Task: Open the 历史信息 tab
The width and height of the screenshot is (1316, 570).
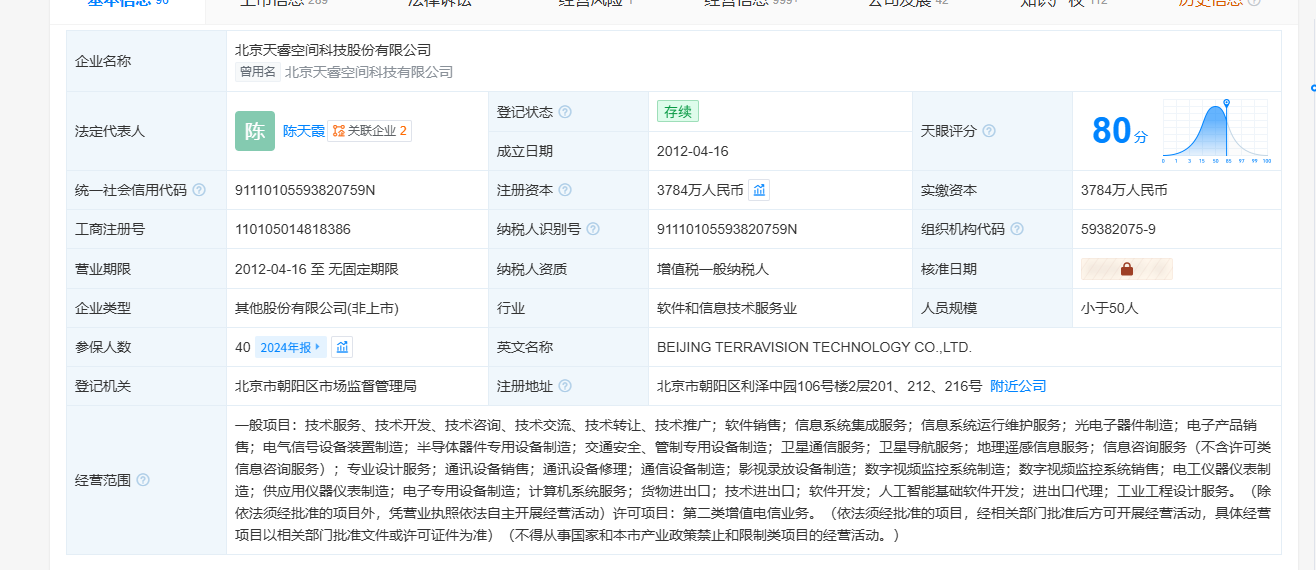Action: [x=1210, y=3]
